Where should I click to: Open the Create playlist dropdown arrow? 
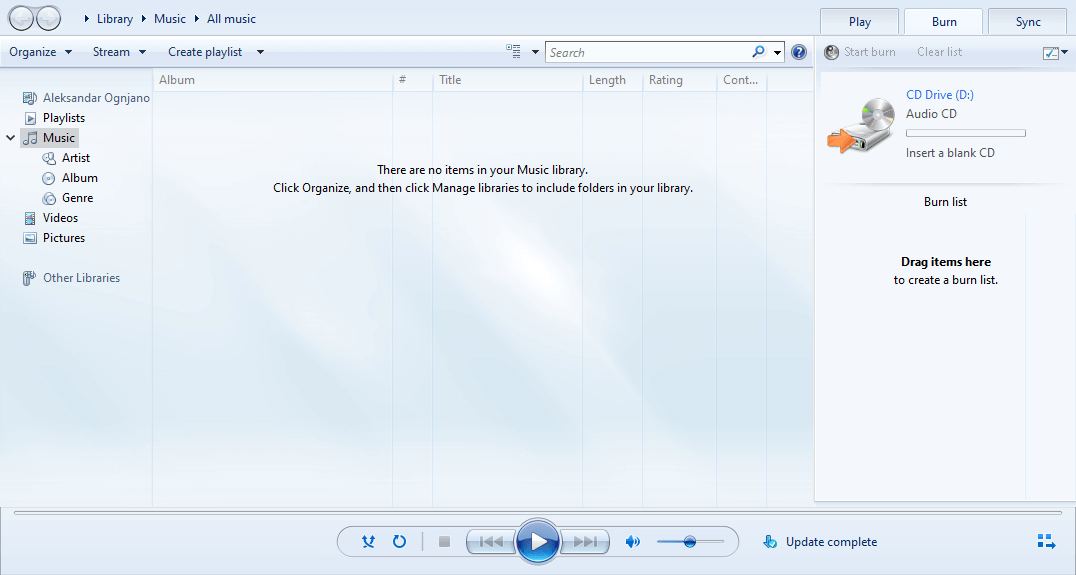click(x=260, y=52)
